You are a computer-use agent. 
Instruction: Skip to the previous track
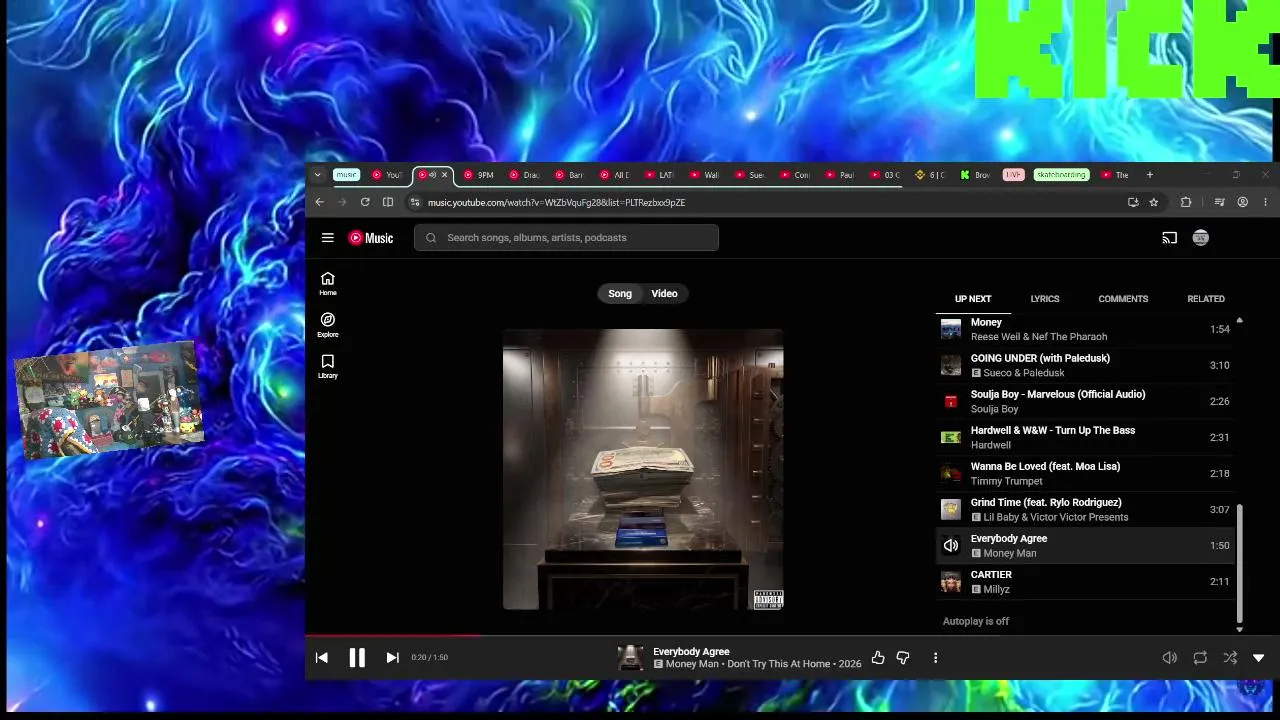(x=322, y=657)
